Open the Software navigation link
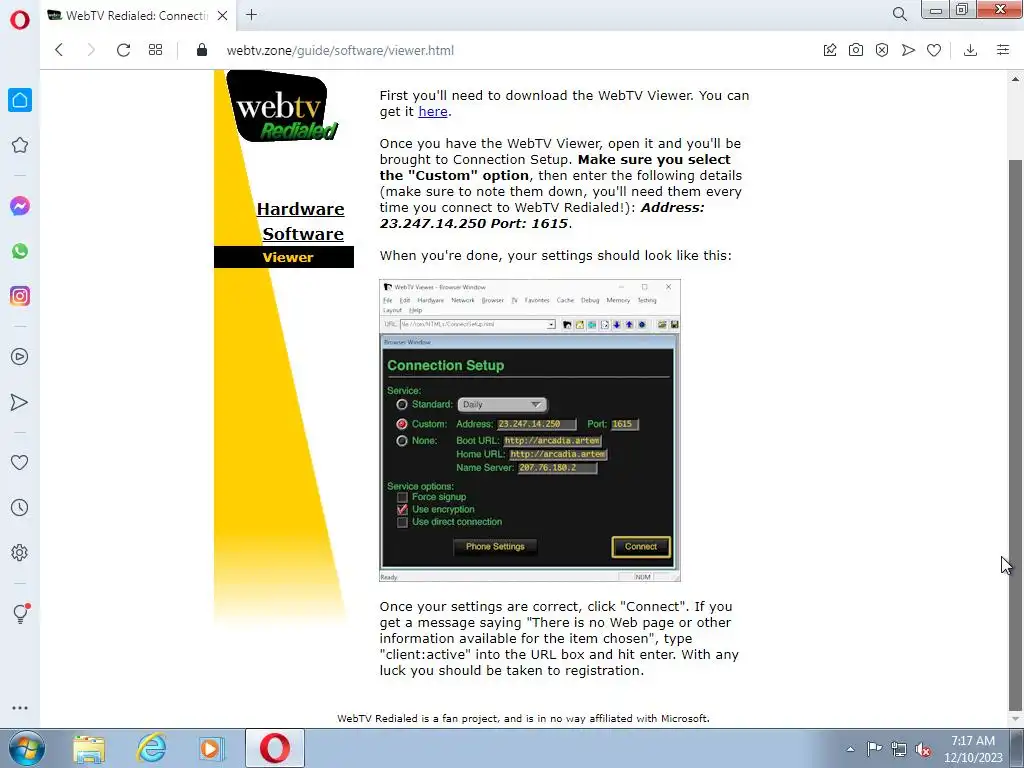Screen dimensions: 1024x768 click(303, 234)
